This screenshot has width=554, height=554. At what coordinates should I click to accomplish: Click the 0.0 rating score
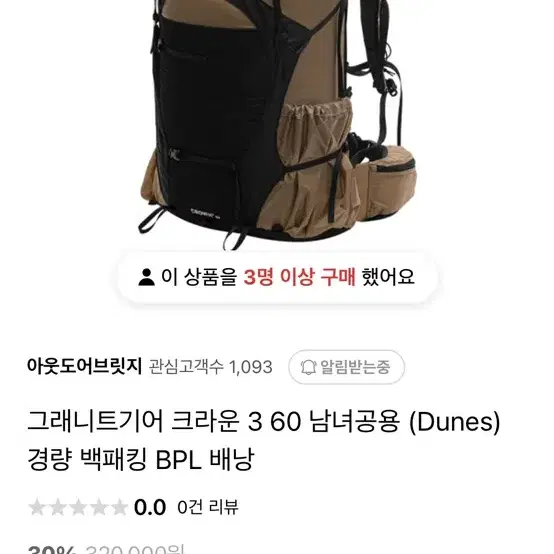pyautogui.click(x=150, y=507)
